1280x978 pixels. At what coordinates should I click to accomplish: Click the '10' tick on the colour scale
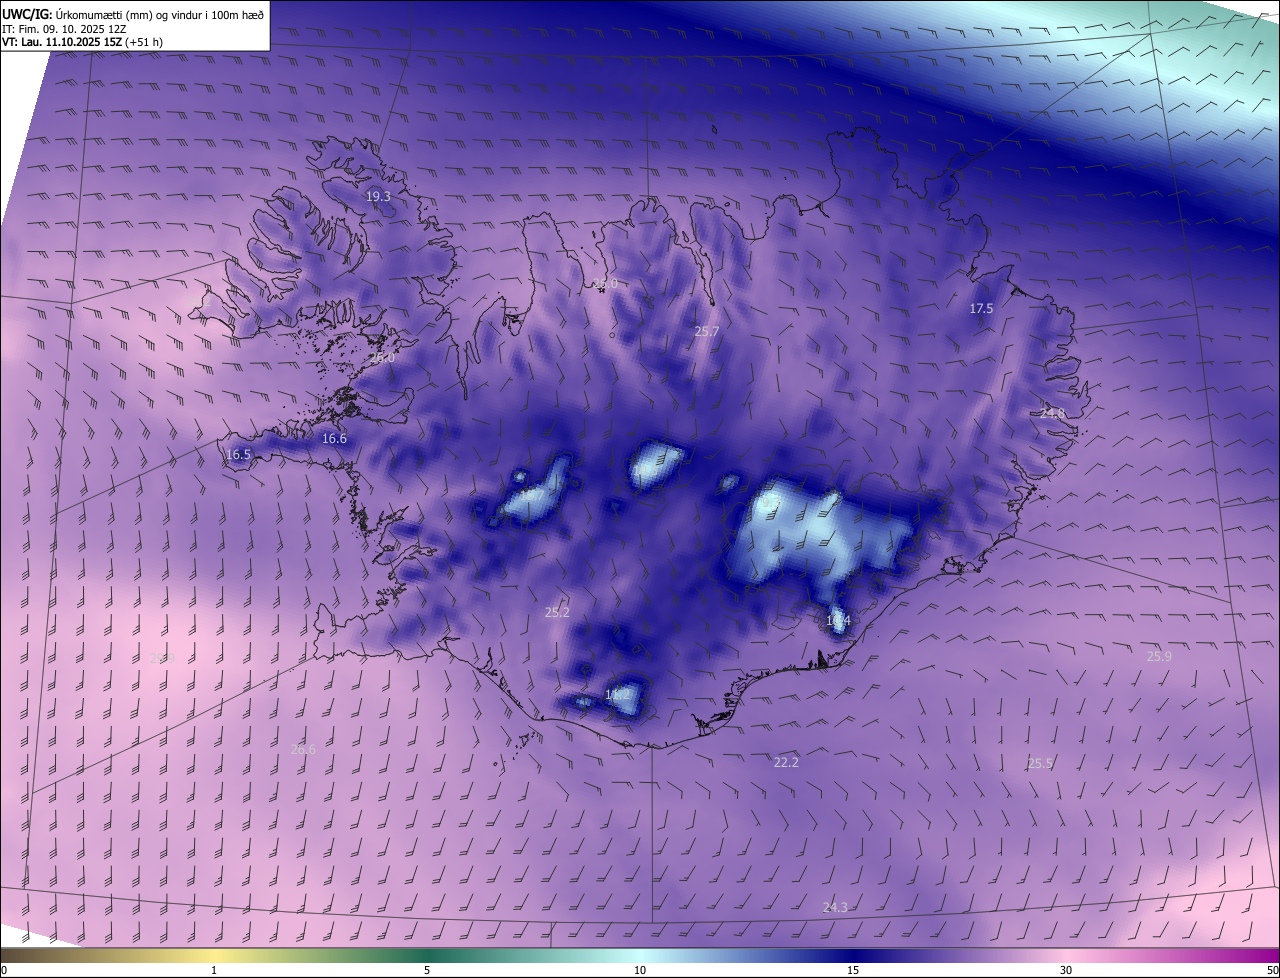(x=640, y=970)
